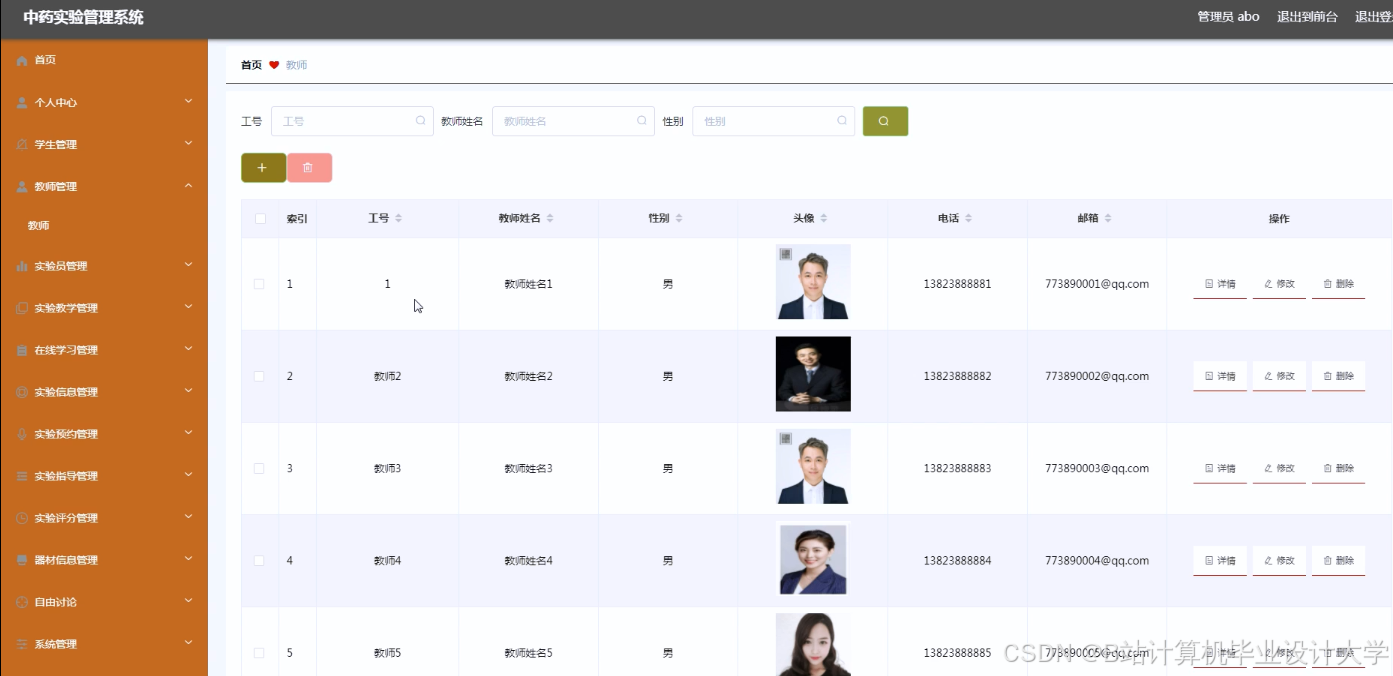This screenshot has width=1393, height=676.
Task: Expand the 实验教学管理 menu chevron
Action: click(x=188, y=307)
